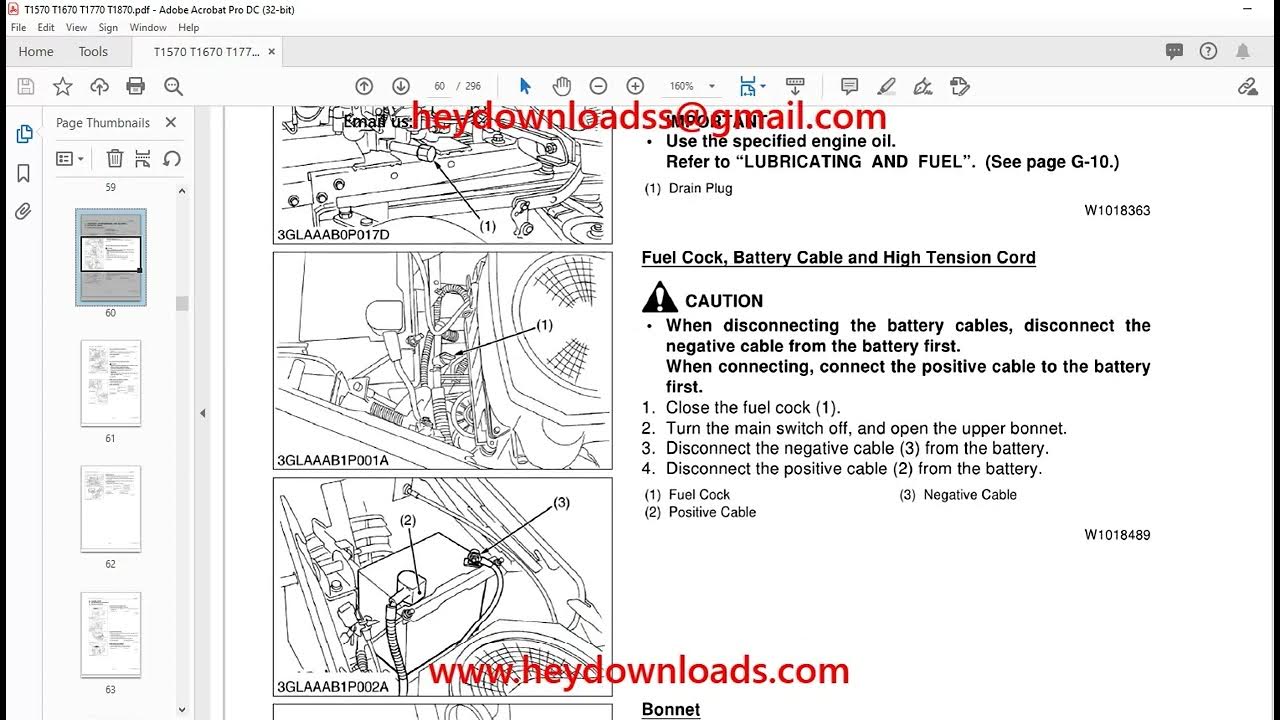Click heading Fuel Cock, Battery Cable

tap(838, 258)
